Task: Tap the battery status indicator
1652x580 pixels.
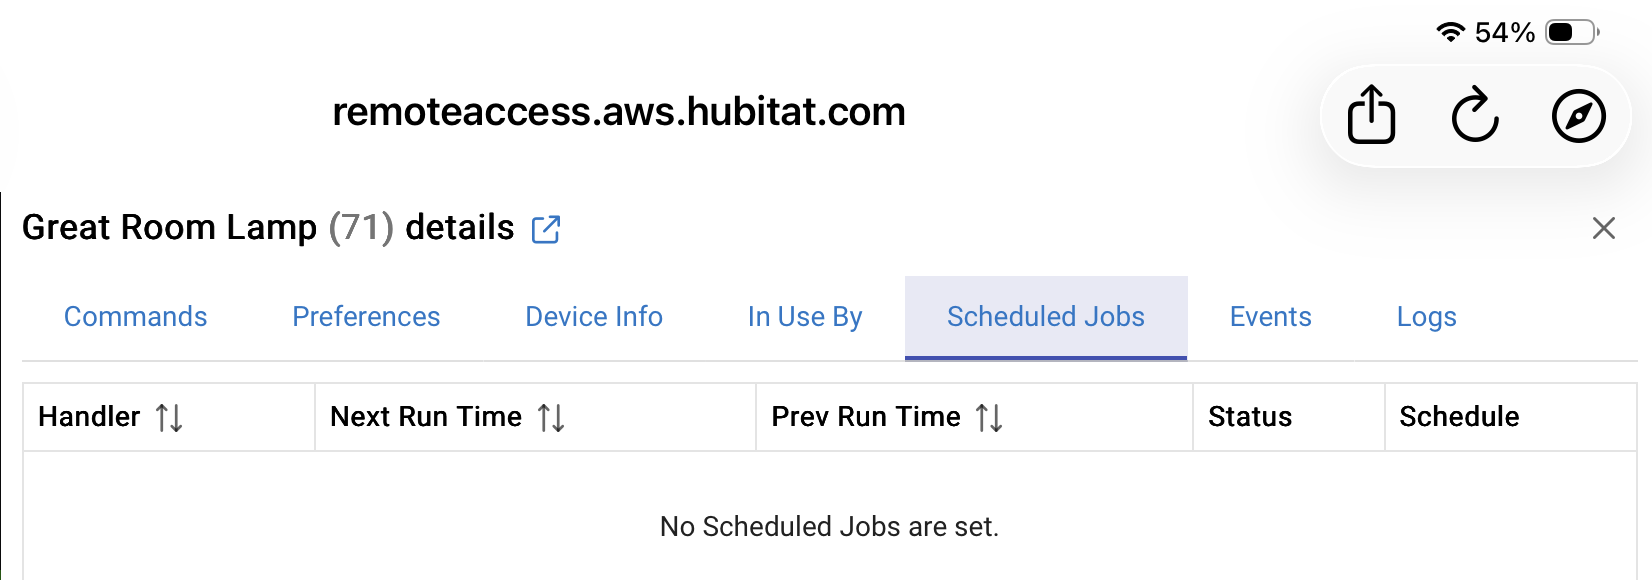Action: pyautogui.click(x=1571, y=32)
